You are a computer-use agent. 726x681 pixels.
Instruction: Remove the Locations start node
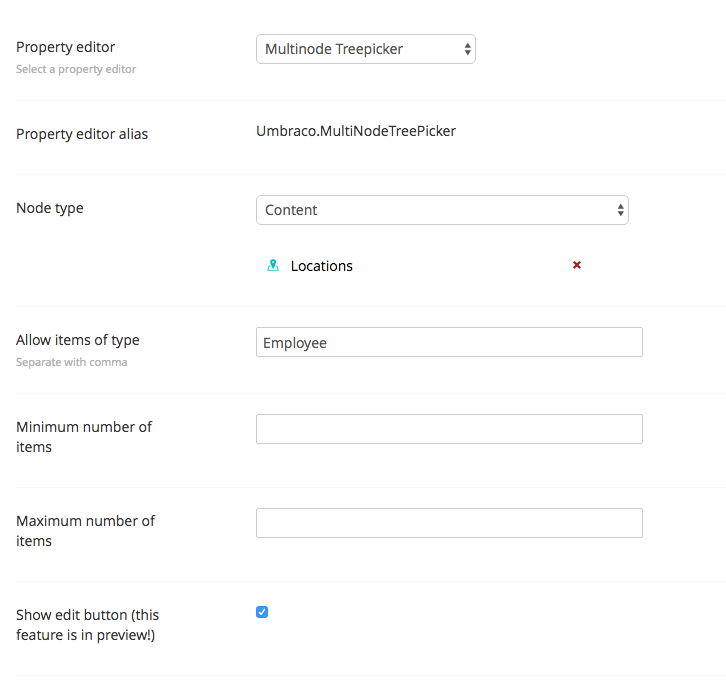pyautogui.click(x=577, y=265)
